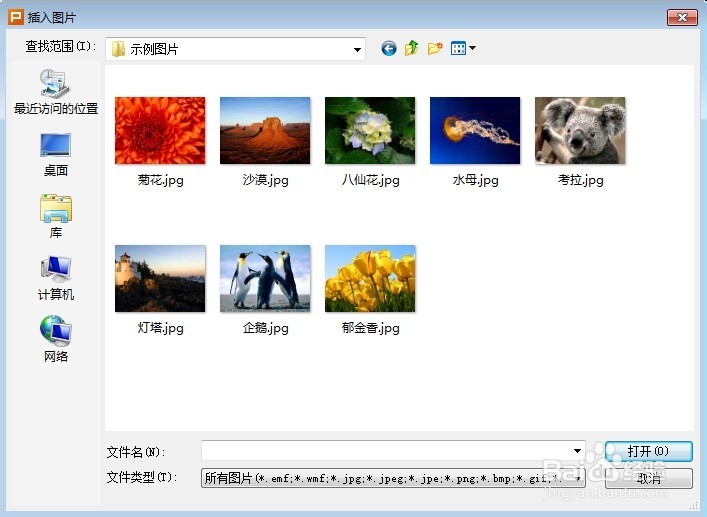Click the 水母.jpg file name
The width and height of the screenshot is (707, 517).
coord(476,180)
